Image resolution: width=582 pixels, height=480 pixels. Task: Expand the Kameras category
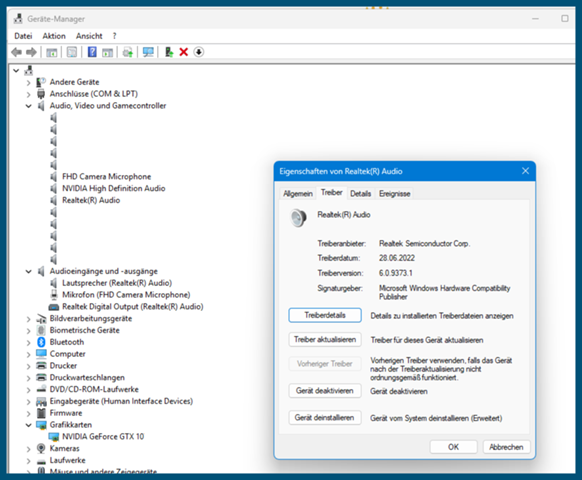coord(29,449)
